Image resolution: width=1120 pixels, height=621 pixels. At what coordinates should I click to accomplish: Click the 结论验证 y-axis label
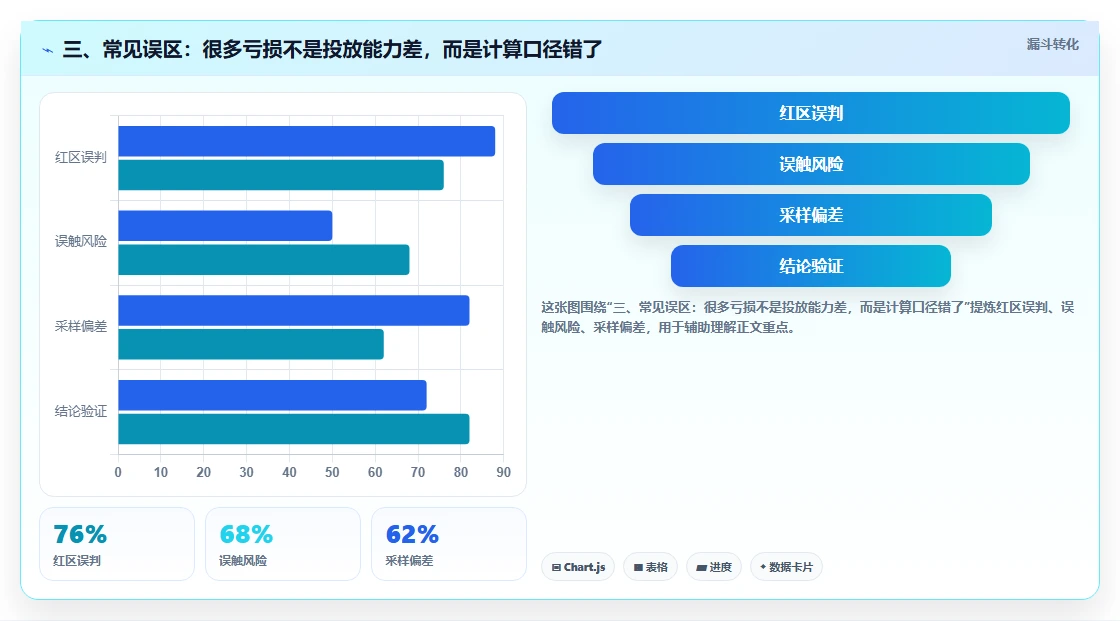(81, 411)
